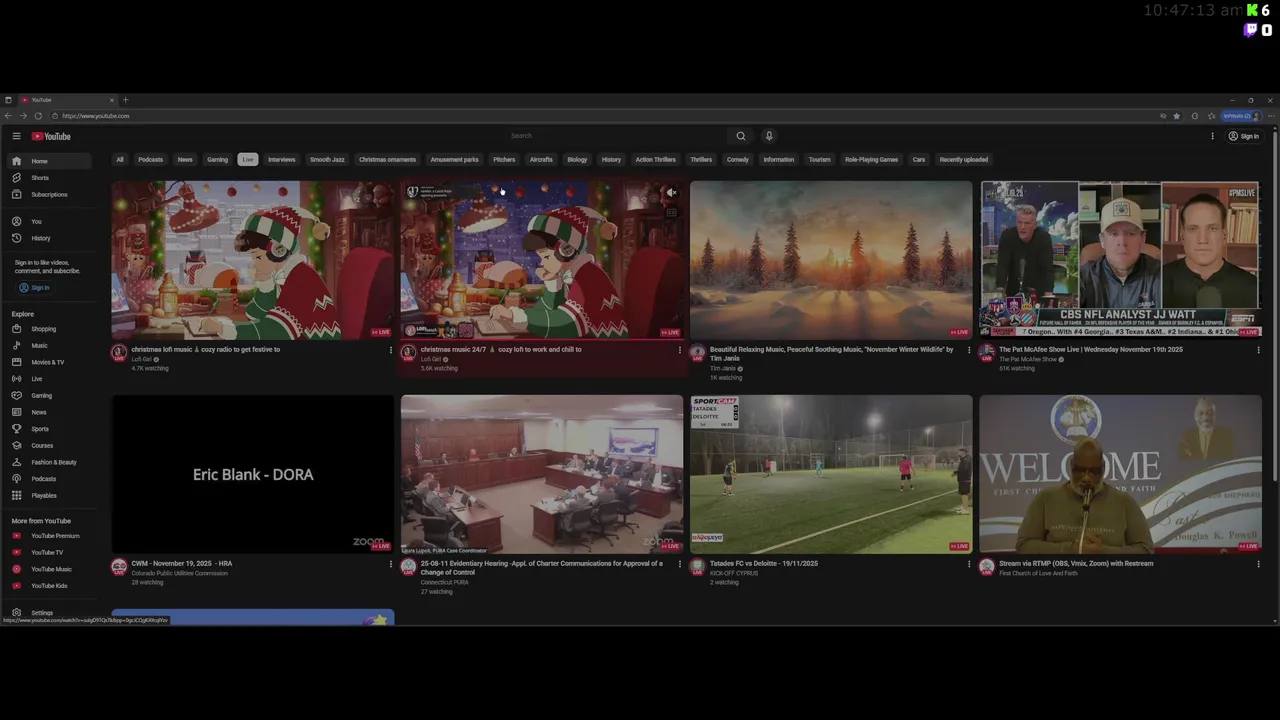Click sidebar Sign in button
The width and height of the screenshot is (1280, 720).
[34, 288]
